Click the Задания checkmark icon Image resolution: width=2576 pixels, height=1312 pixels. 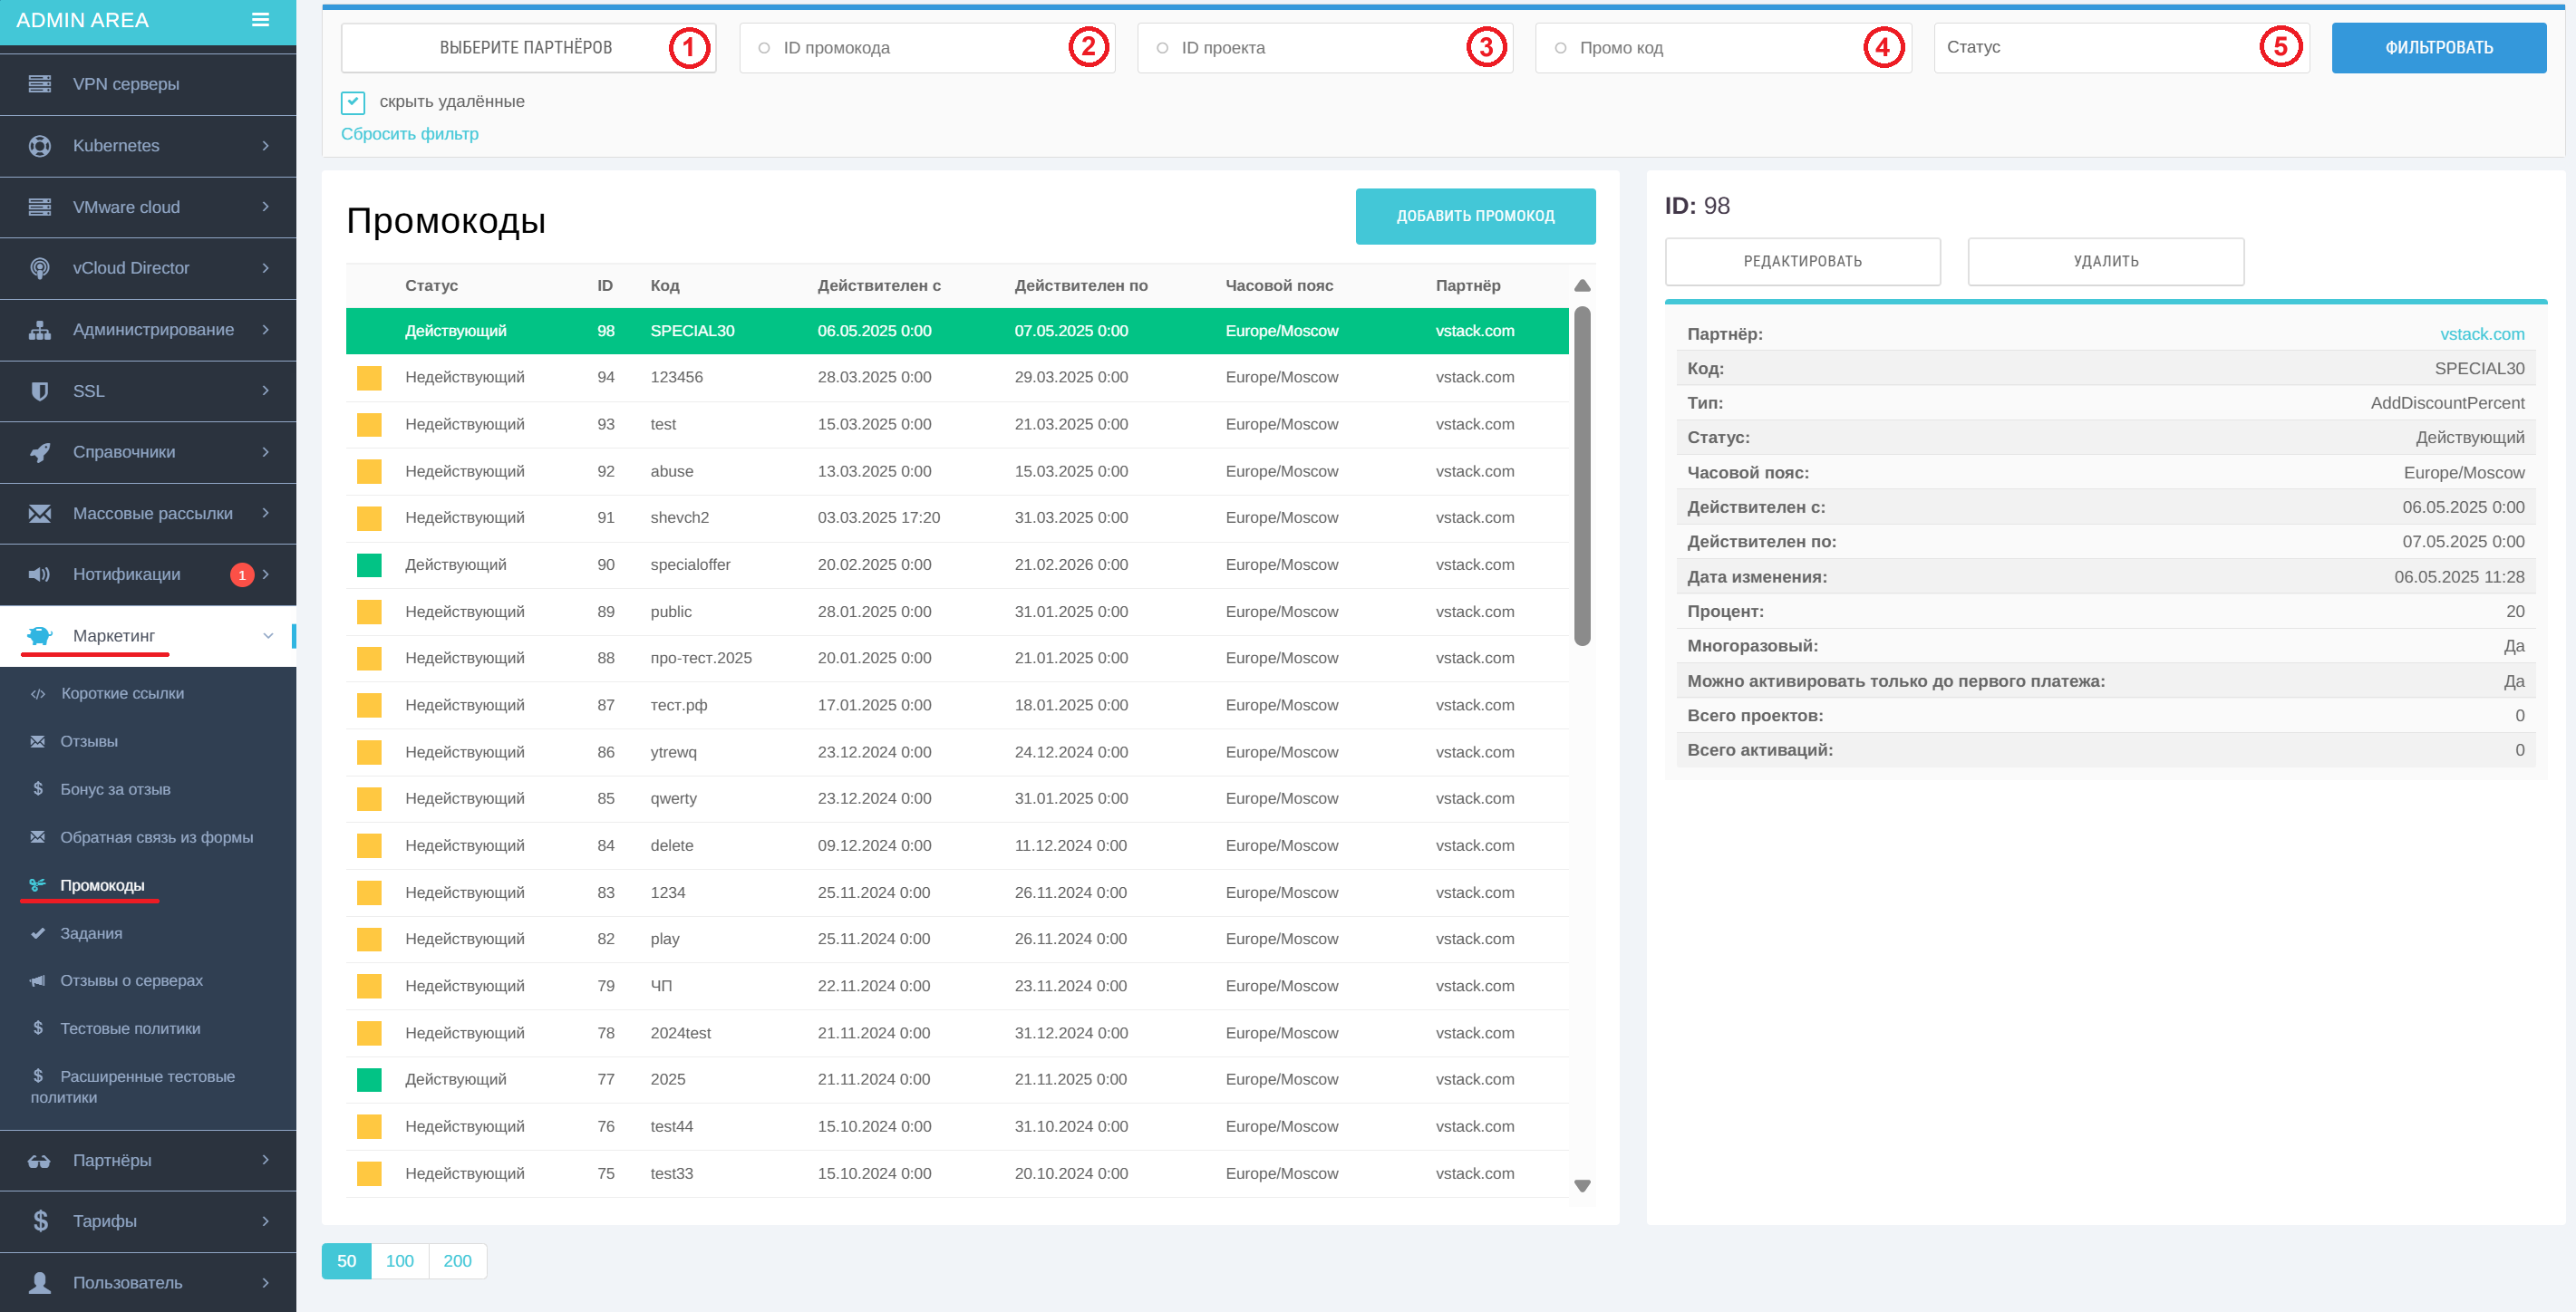(38, 934)
